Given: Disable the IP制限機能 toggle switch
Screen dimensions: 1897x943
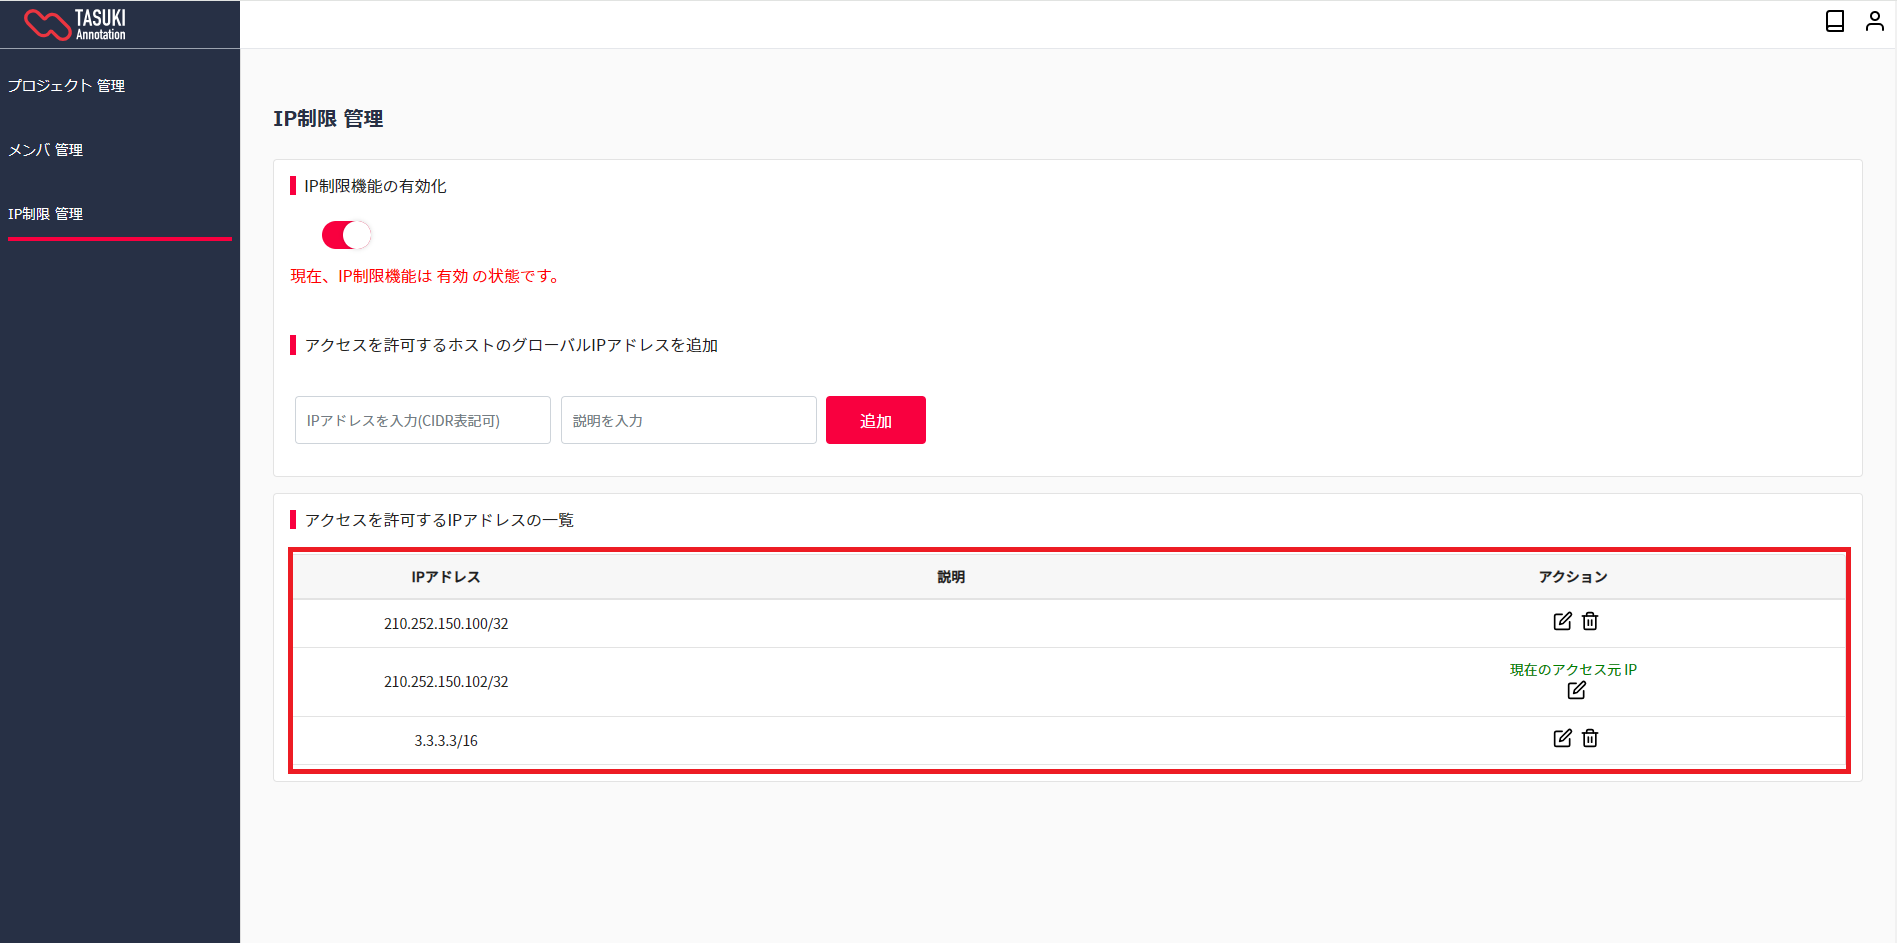Looking at the screenshot, I should tap(346, 235).
